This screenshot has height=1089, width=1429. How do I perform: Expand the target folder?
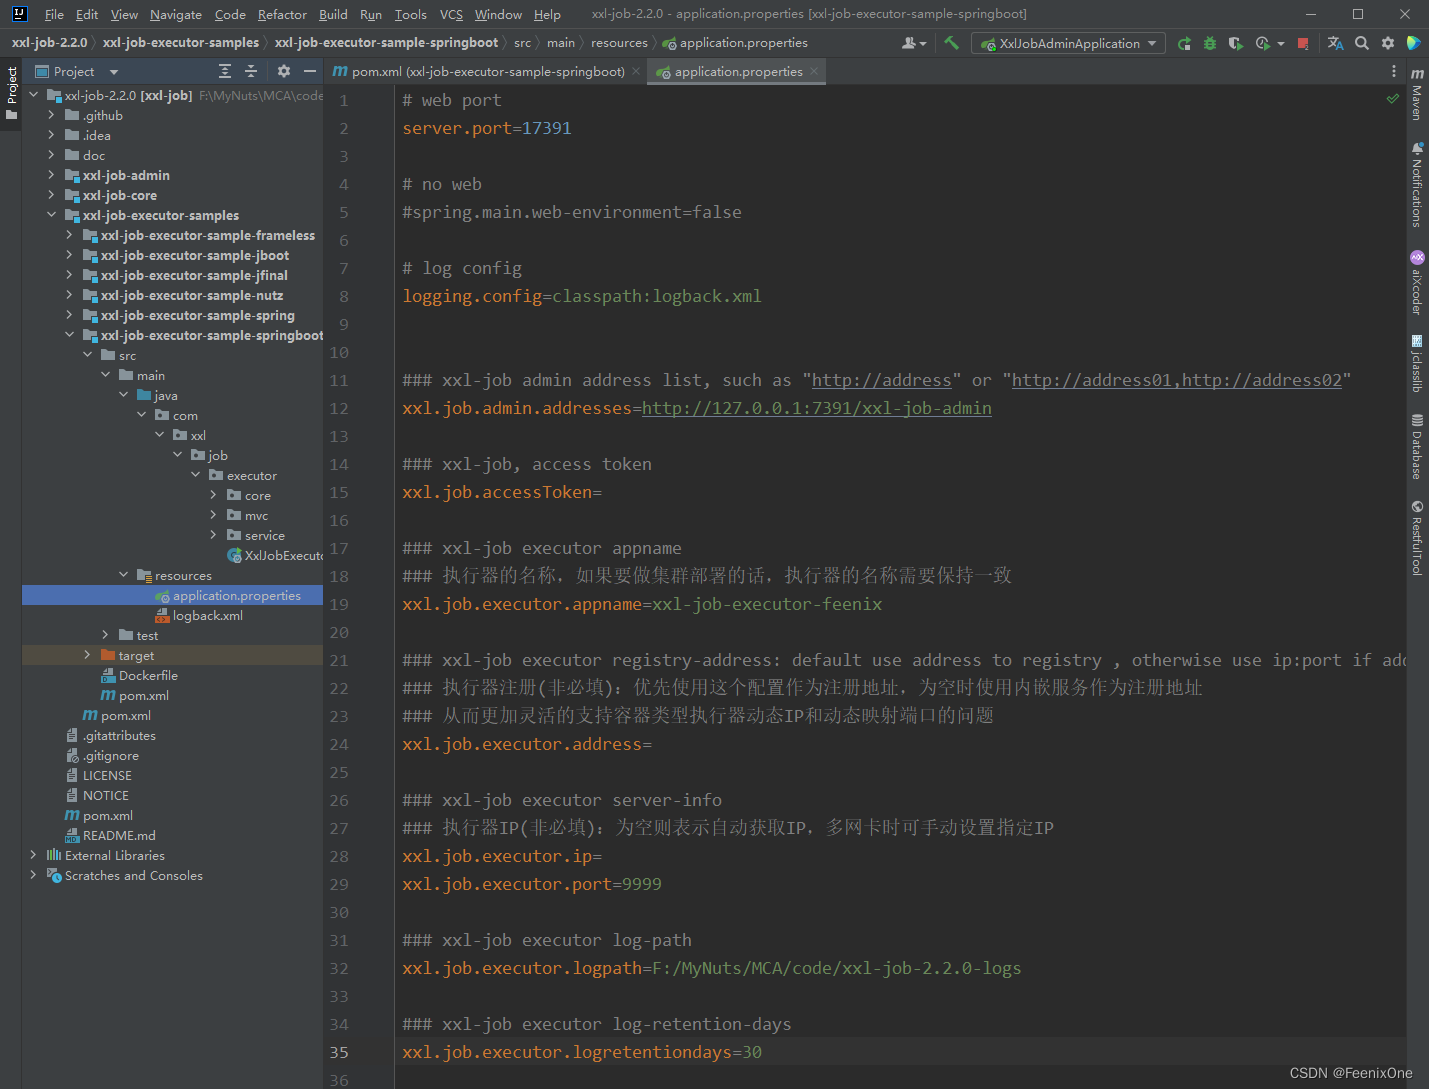coord(87,655)
